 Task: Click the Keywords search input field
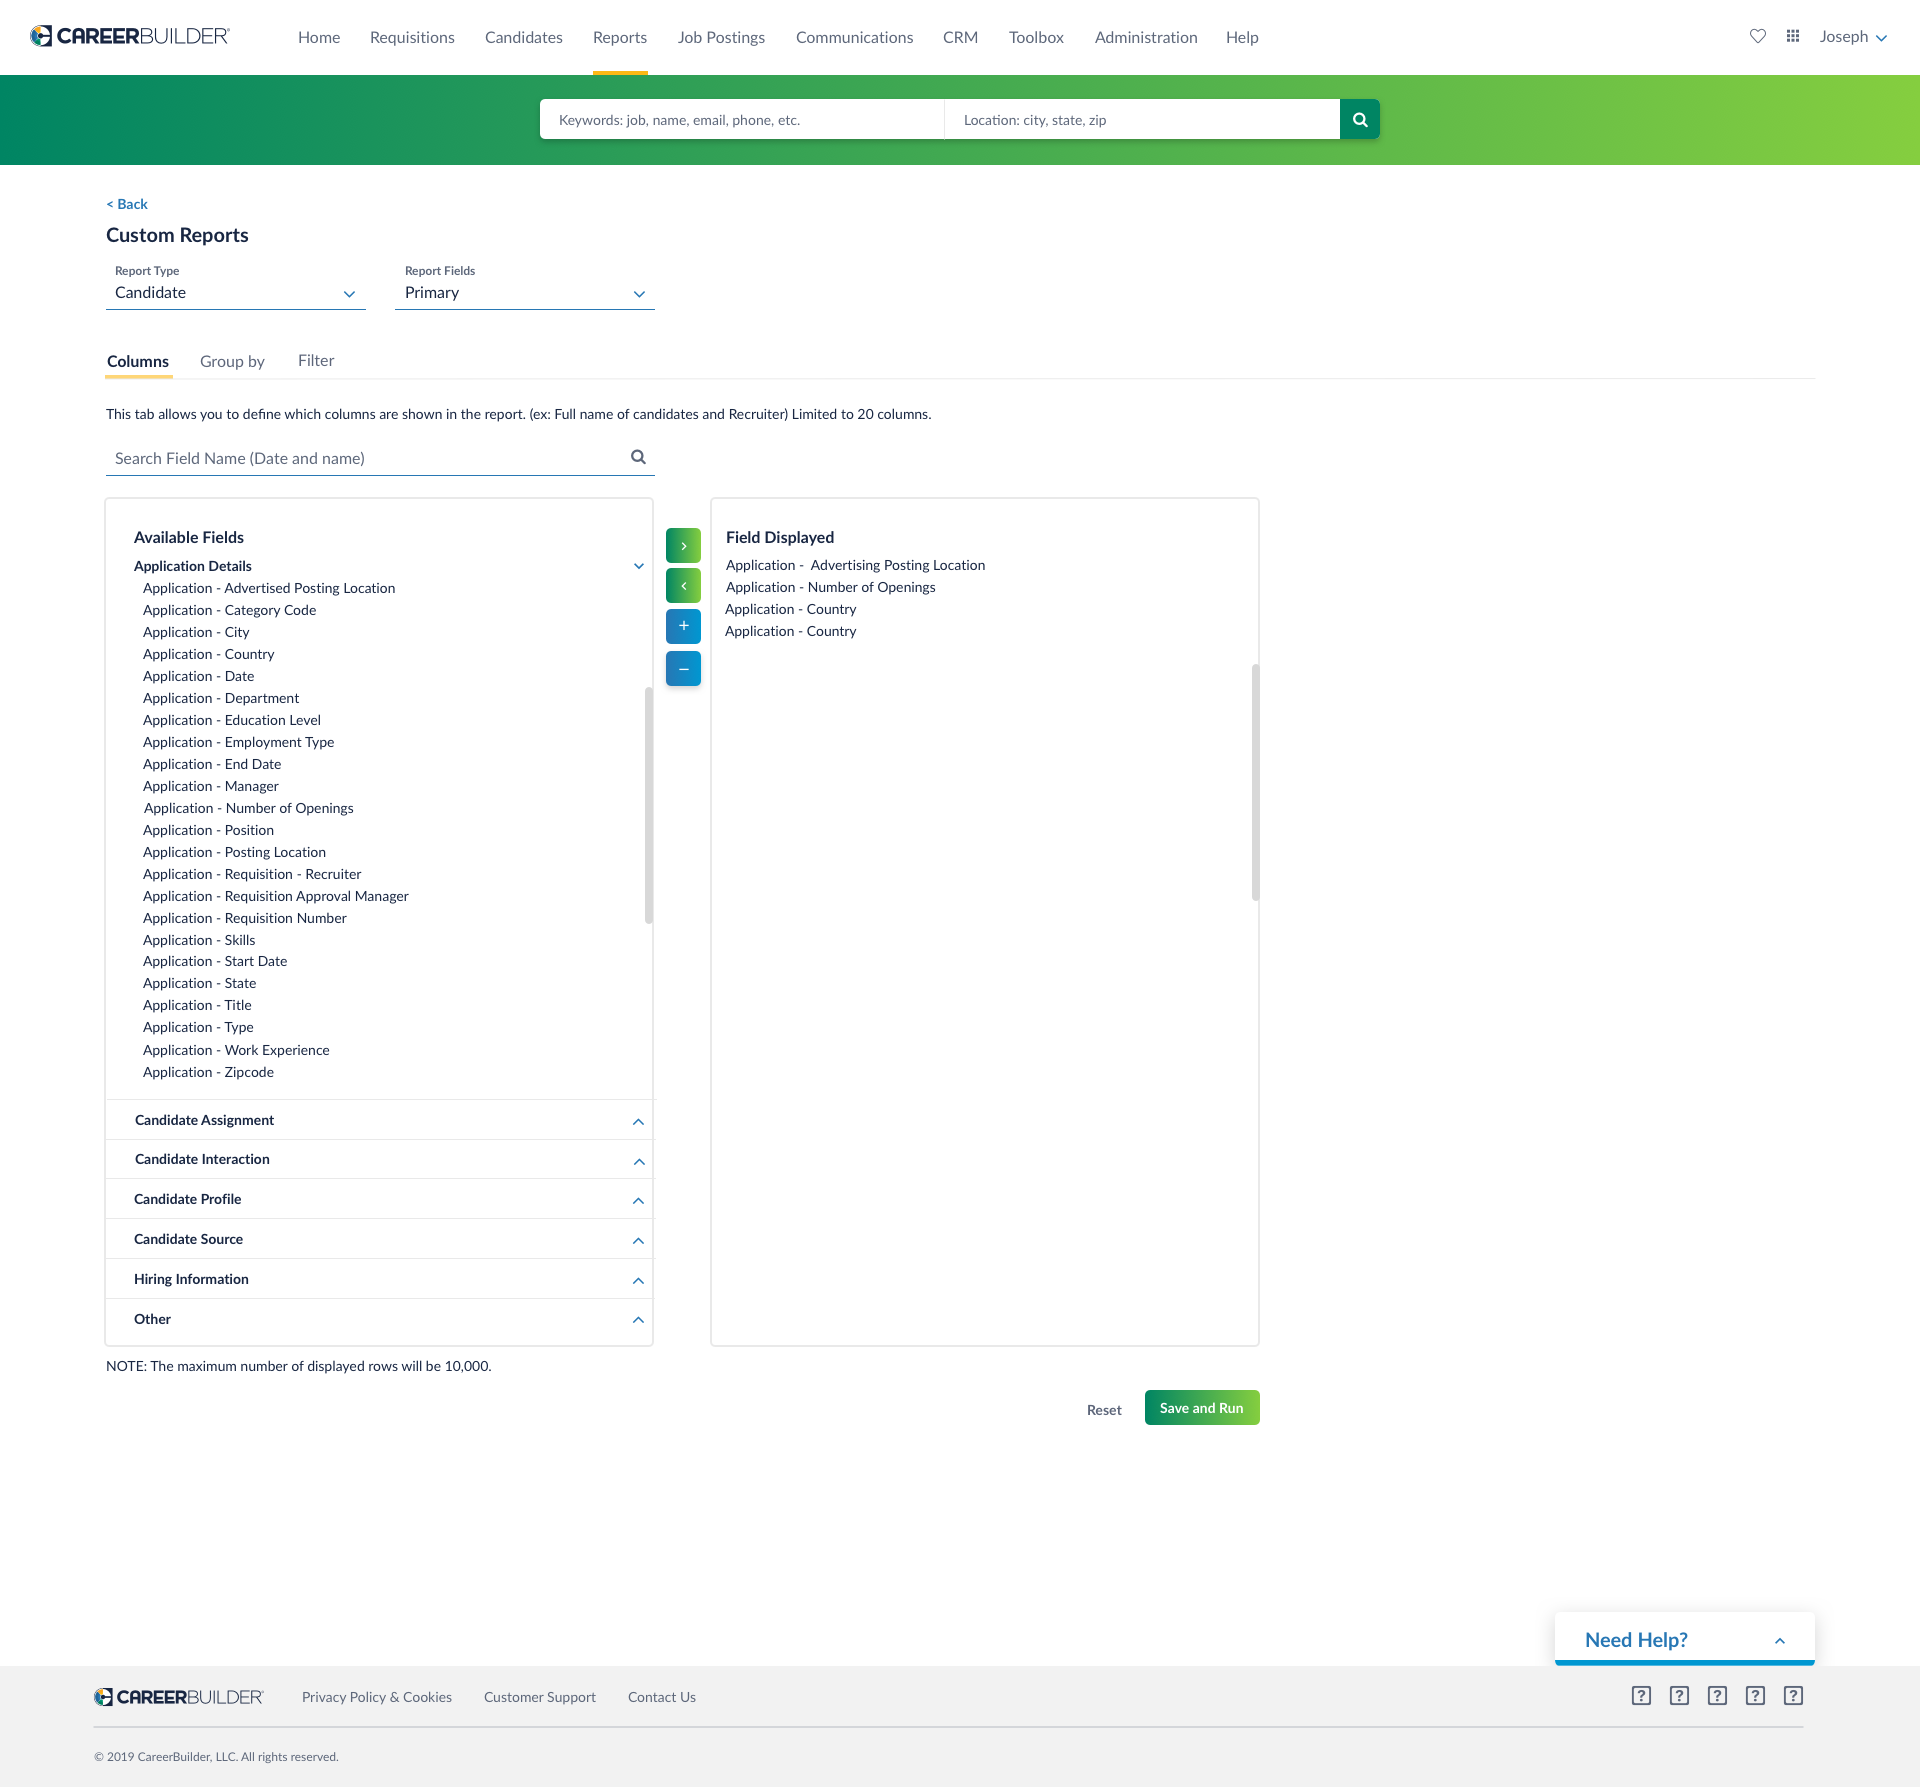(742, 120)
